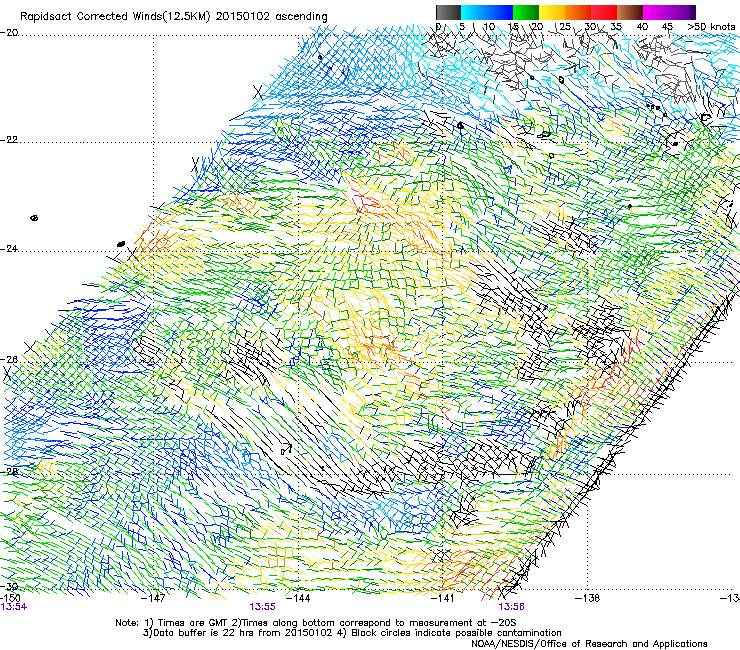Click the brown 35-40 knots legend swatch
The image size is (740, 650).
[630, 12]
